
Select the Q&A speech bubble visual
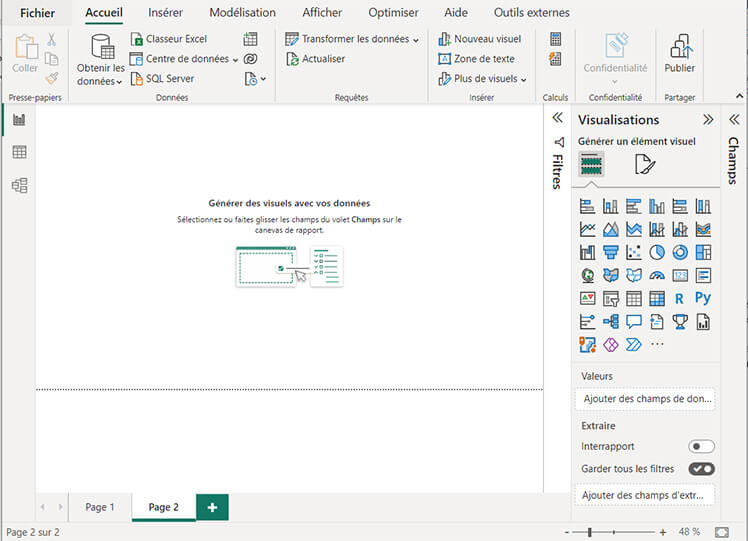tap(634, 322)
